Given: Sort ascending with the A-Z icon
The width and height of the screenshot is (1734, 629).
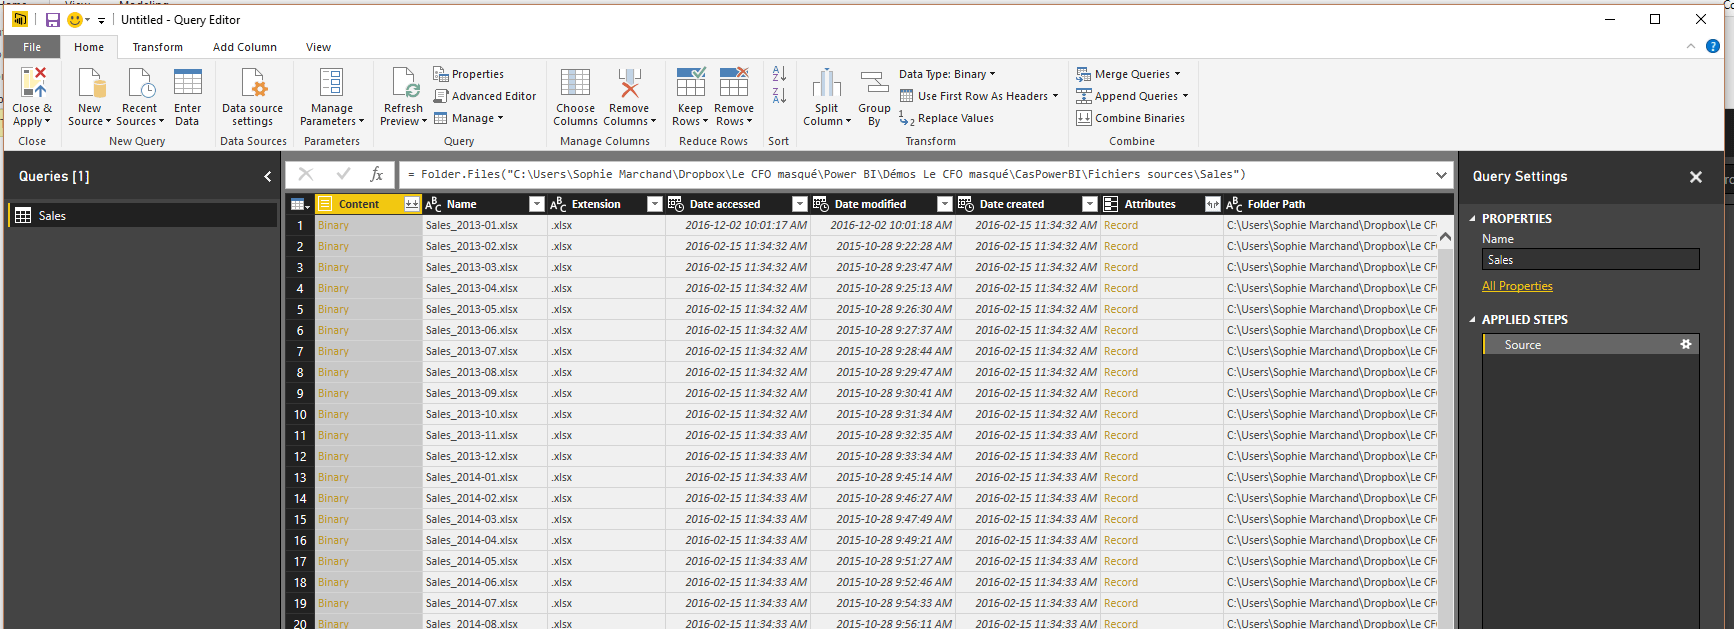Looking at the screenshot, I should coord(779,74).
